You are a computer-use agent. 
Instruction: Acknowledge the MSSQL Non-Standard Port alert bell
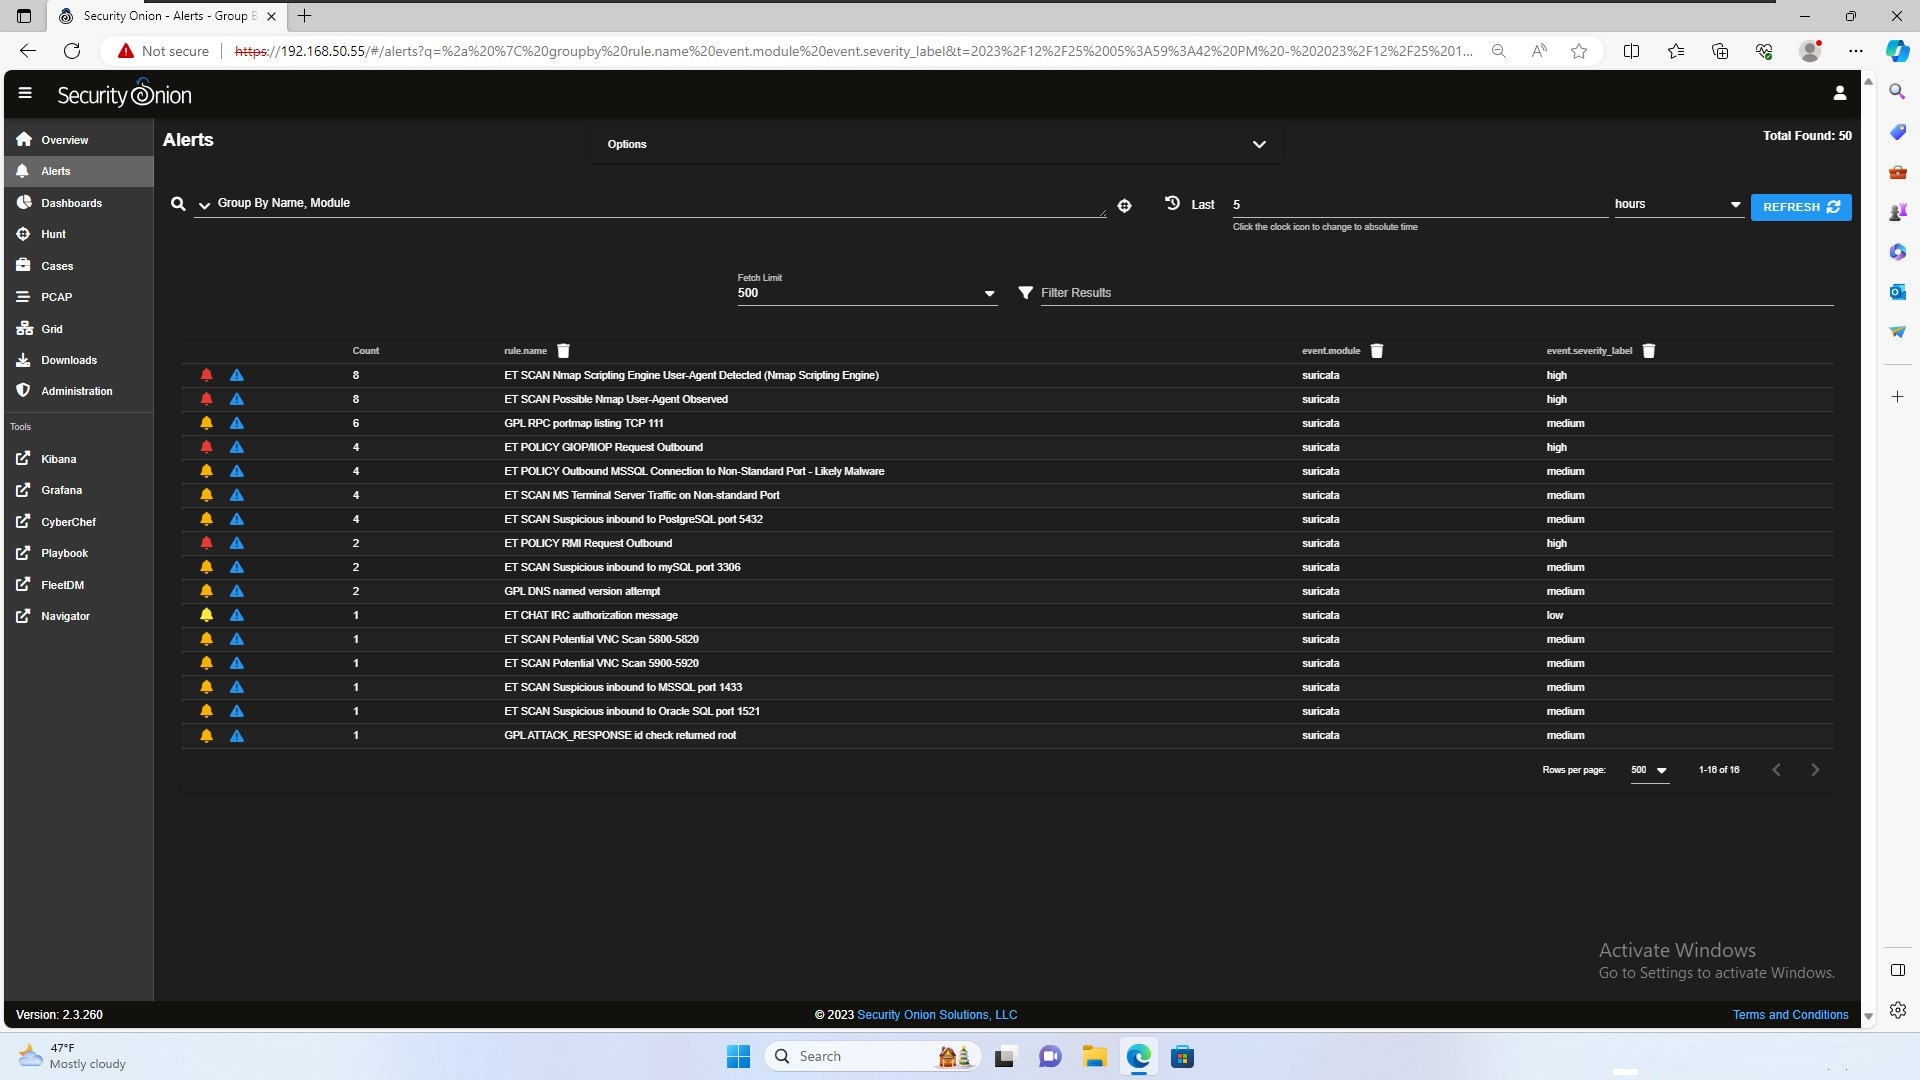click(x=206, y=471)
